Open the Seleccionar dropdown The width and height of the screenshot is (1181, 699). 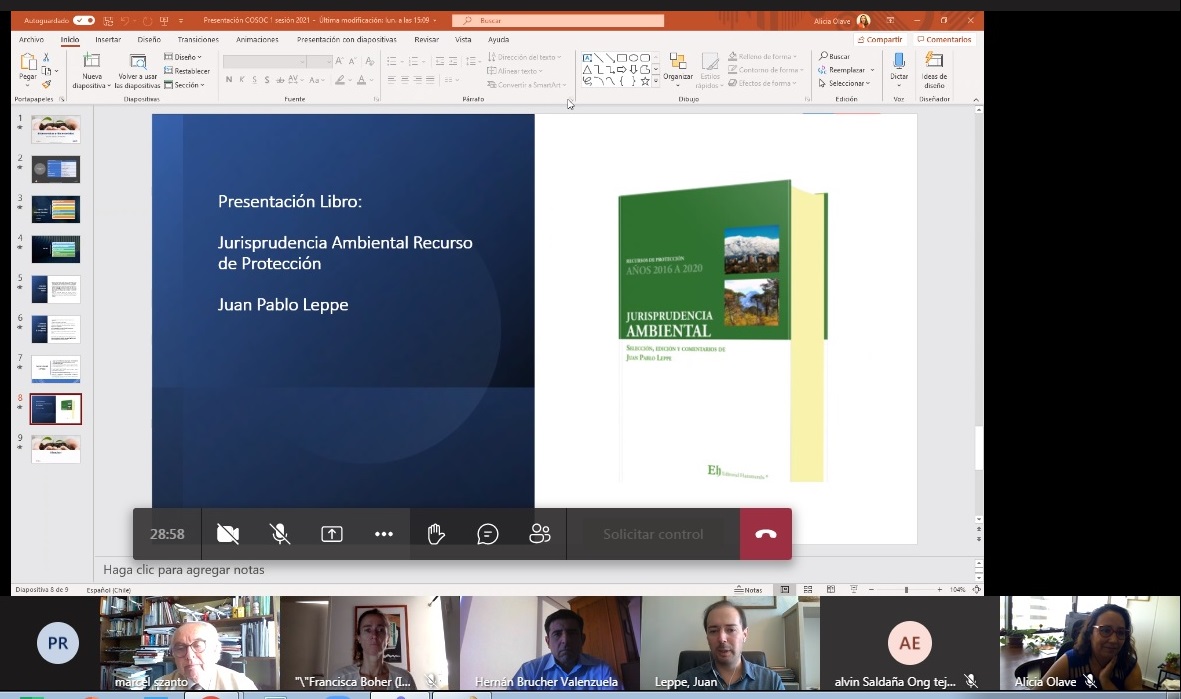point(848,84)
